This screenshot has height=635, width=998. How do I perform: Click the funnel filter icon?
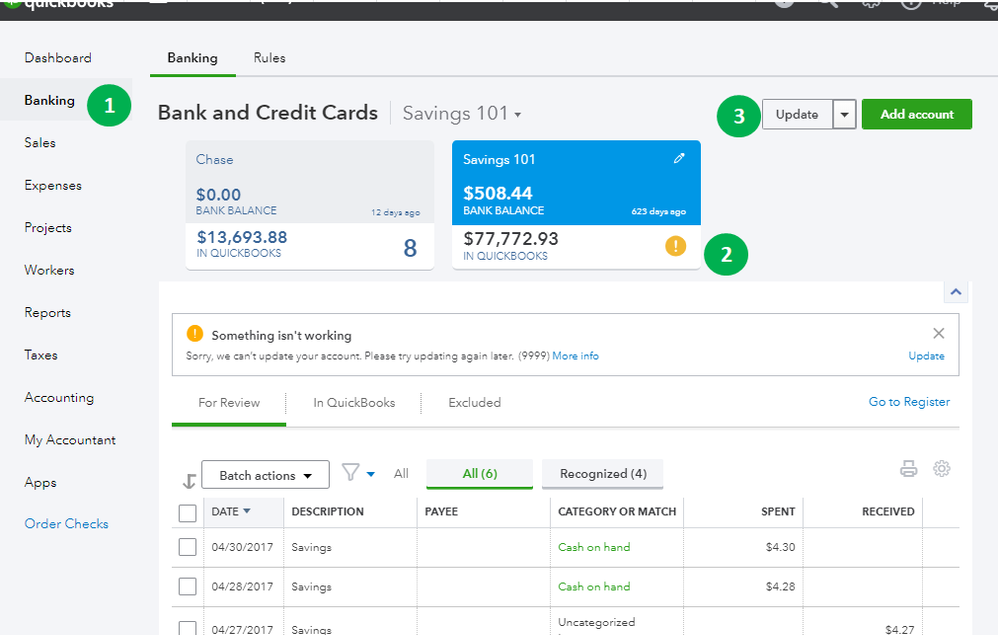click(x=351, y=472)
